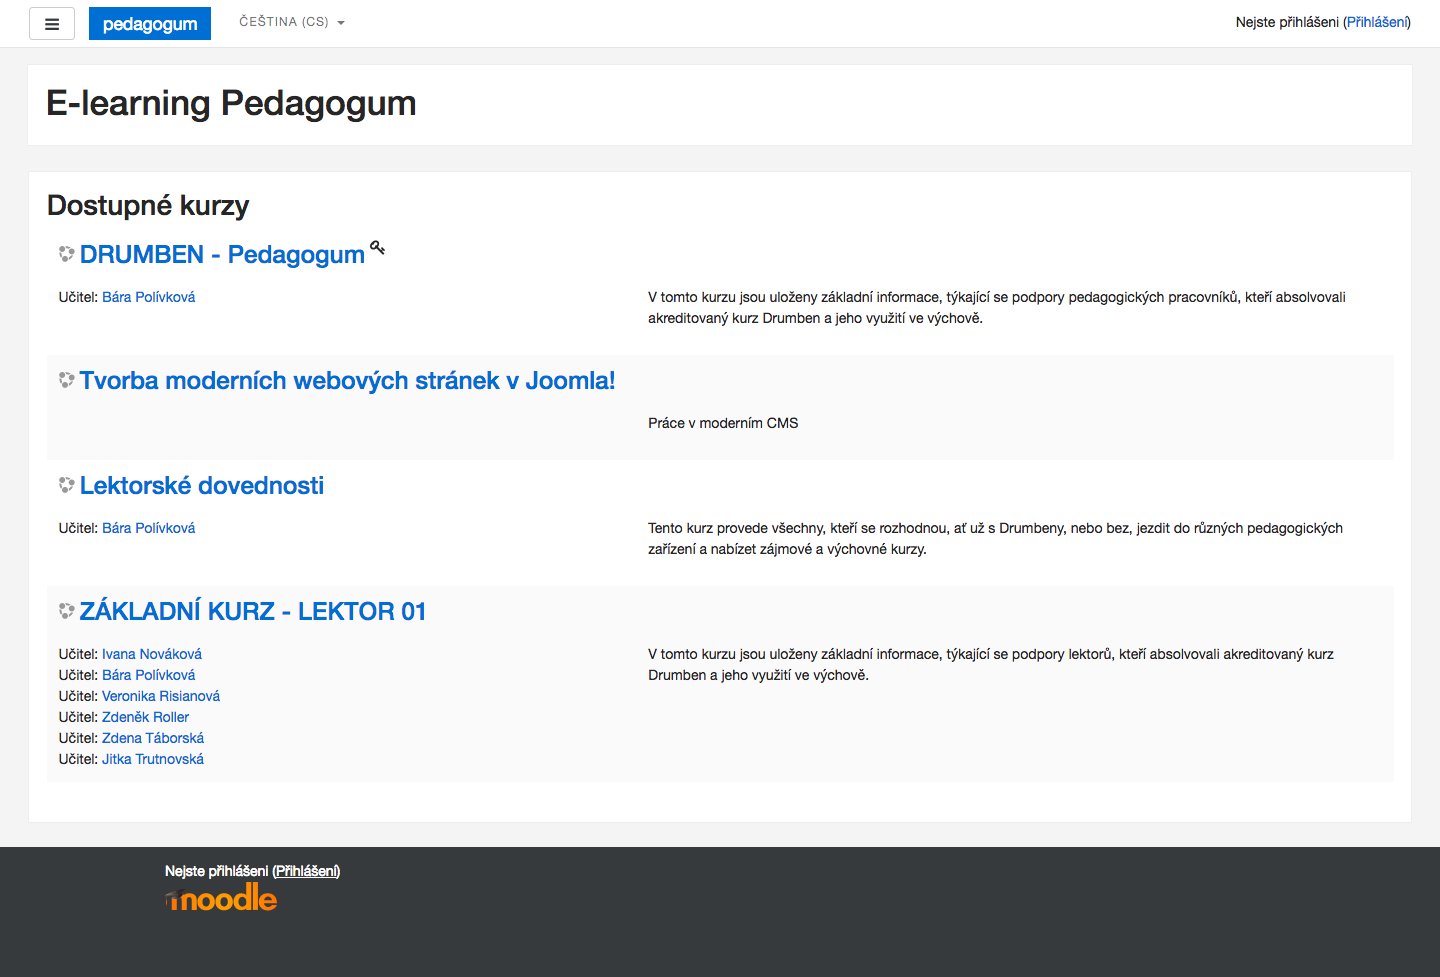Open teacher Bára Polívková under DRUMBEN course
Screen dimensions: 1440x977
[x=148, y=297]
